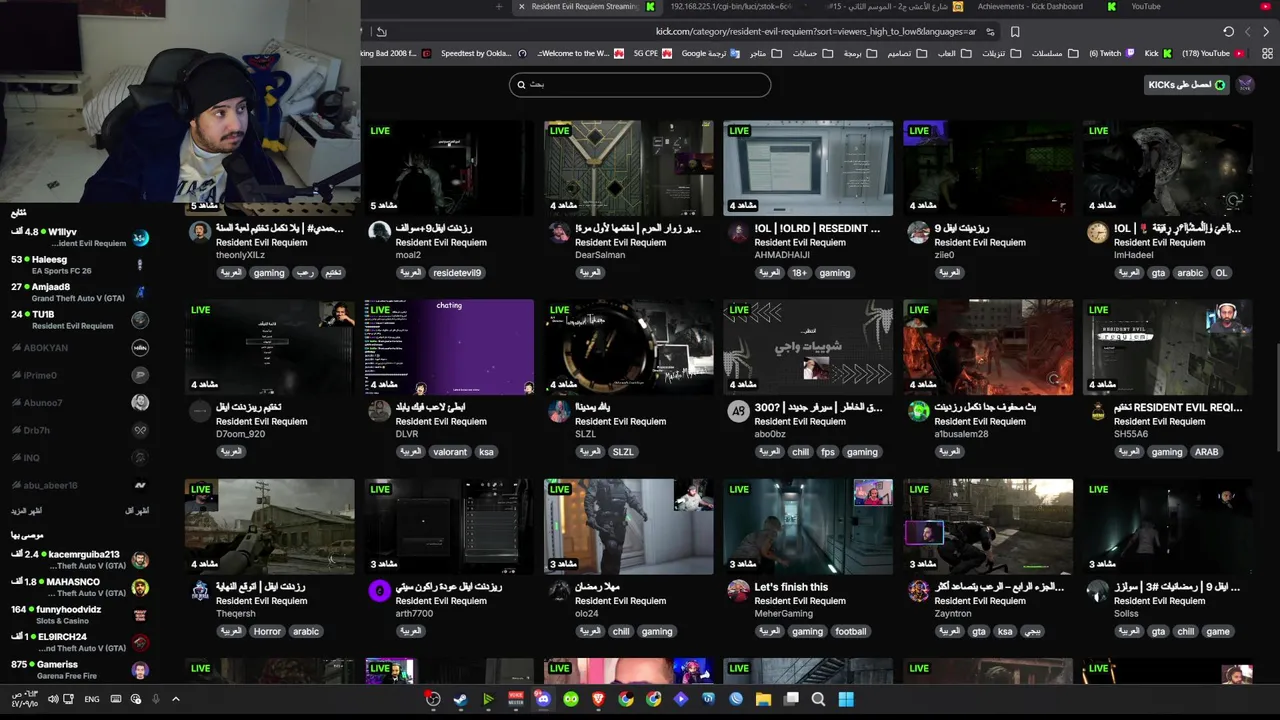The image size is (1280, 720).
Task: Open Discord from the taskbar
Action: click(x=543, y=699)
